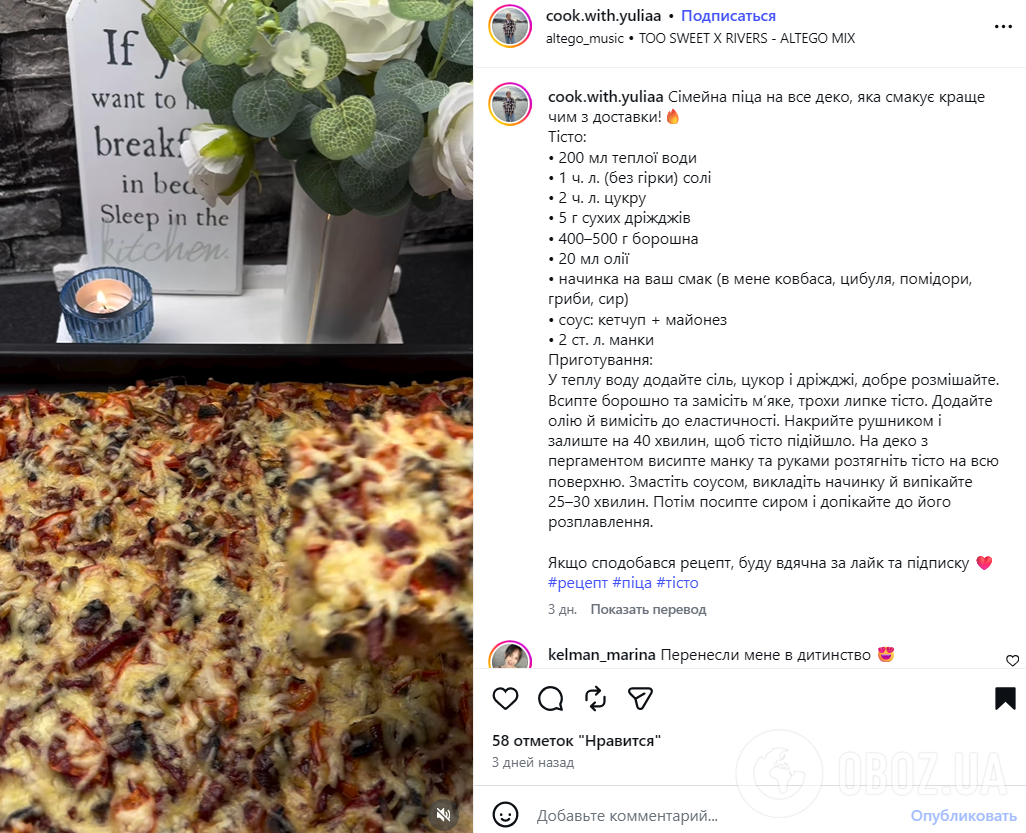Open cook.with.yuliaa profile avatar in header
Image resolution: width=1026 pixels, height=833 pixels.
pyautogui.click(x=510, y=26)
